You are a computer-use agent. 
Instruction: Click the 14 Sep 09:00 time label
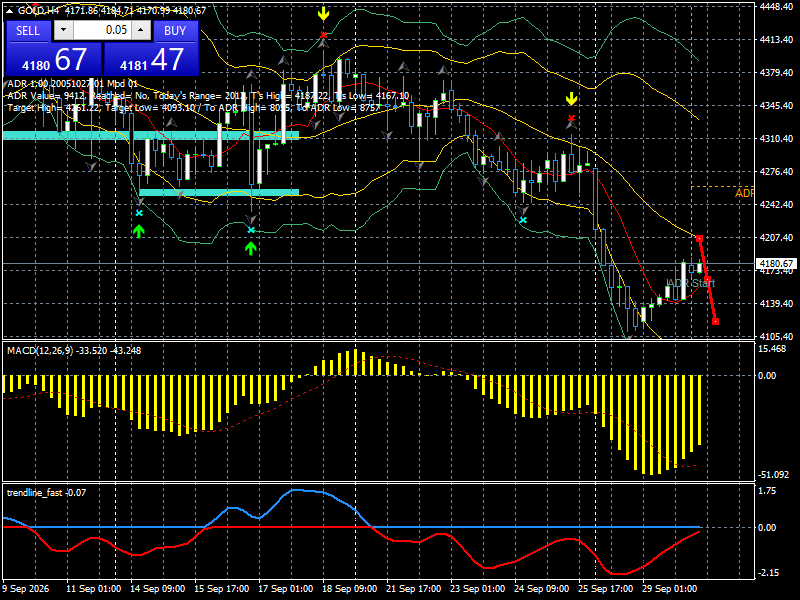(157, 589)
